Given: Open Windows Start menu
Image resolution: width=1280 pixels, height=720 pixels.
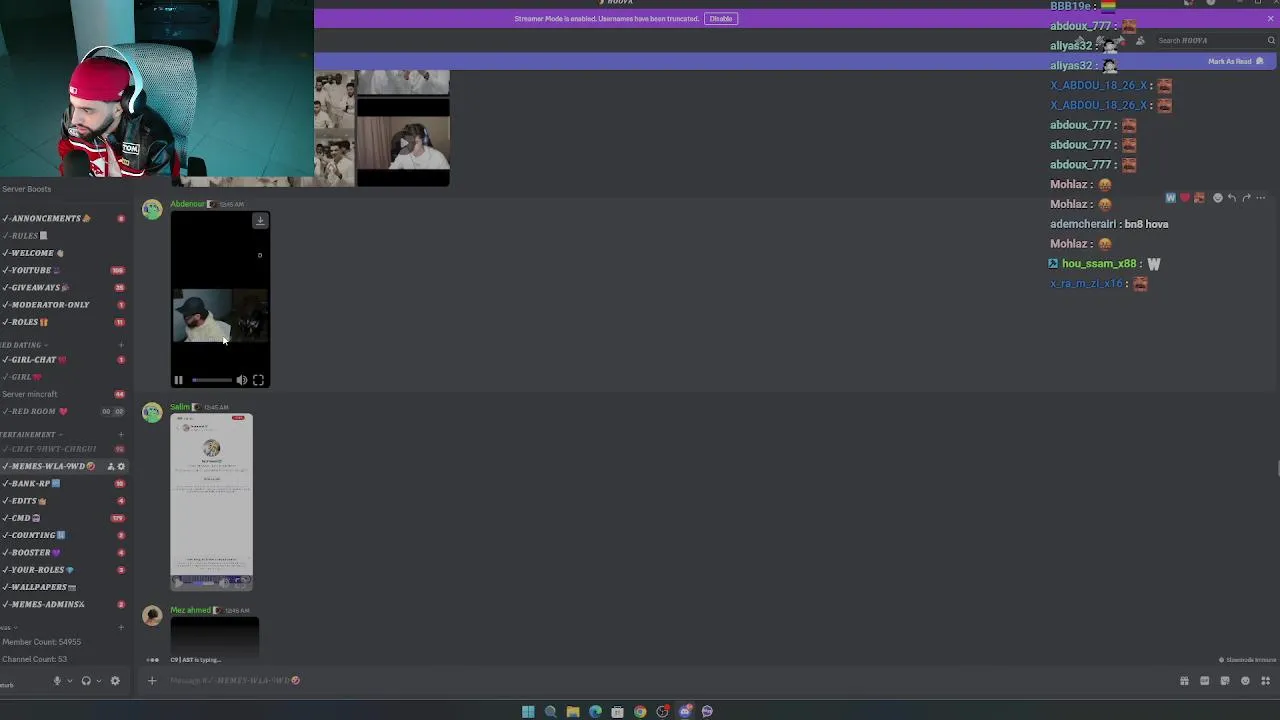Looking at the screenshot, I should click(x=528, y=712).
